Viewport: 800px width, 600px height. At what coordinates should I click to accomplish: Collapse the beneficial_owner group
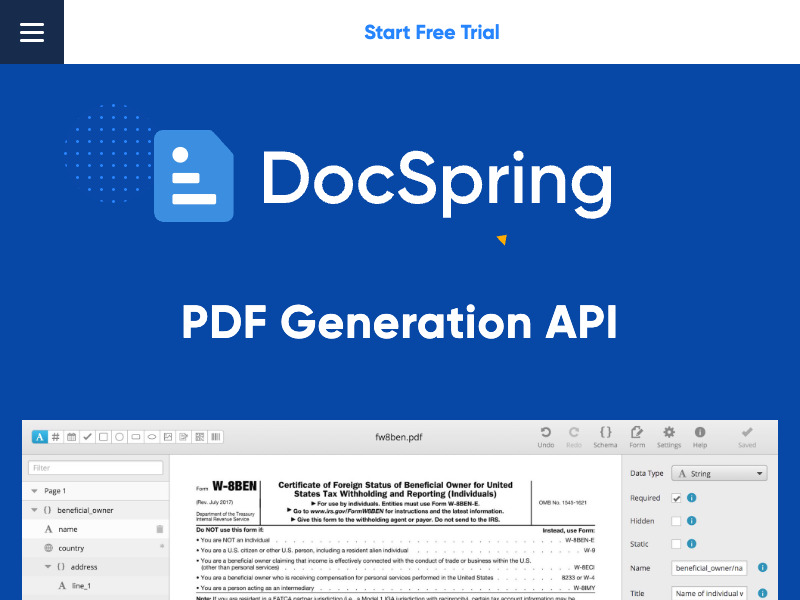coord(34,510)
